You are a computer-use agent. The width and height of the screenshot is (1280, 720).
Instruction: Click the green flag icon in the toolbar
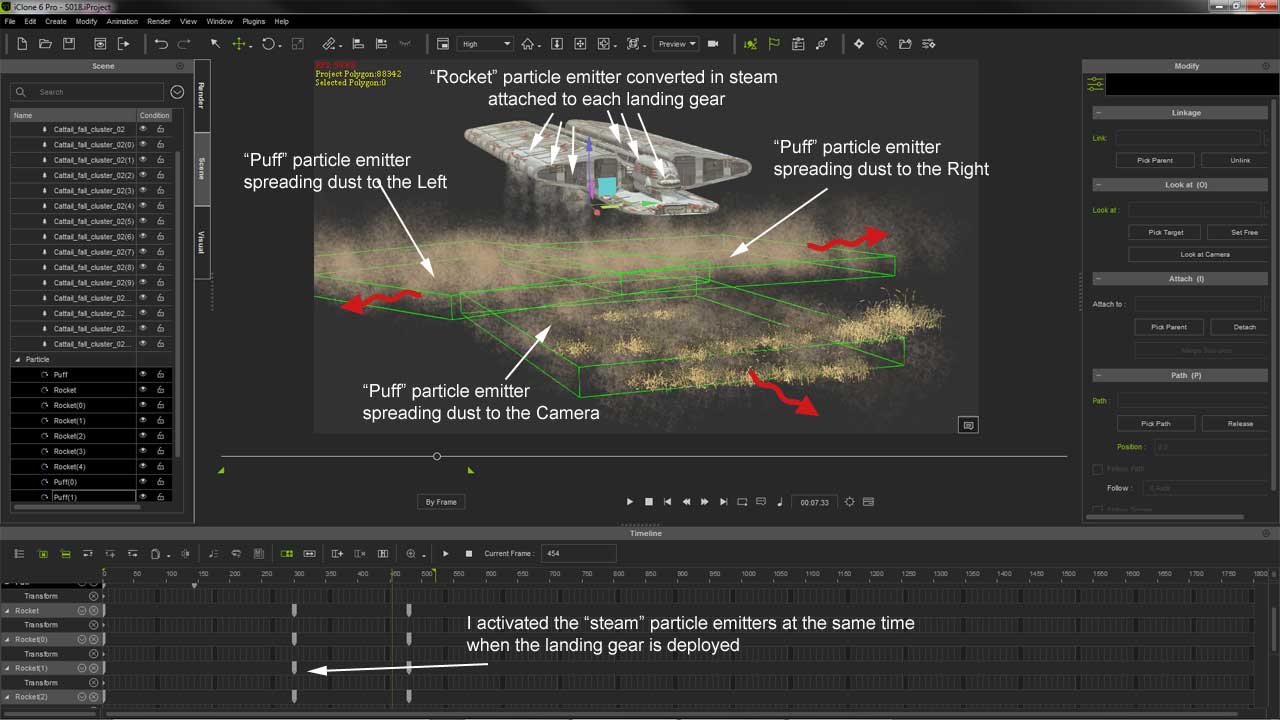pyautogui.click(x=774, y=44)
